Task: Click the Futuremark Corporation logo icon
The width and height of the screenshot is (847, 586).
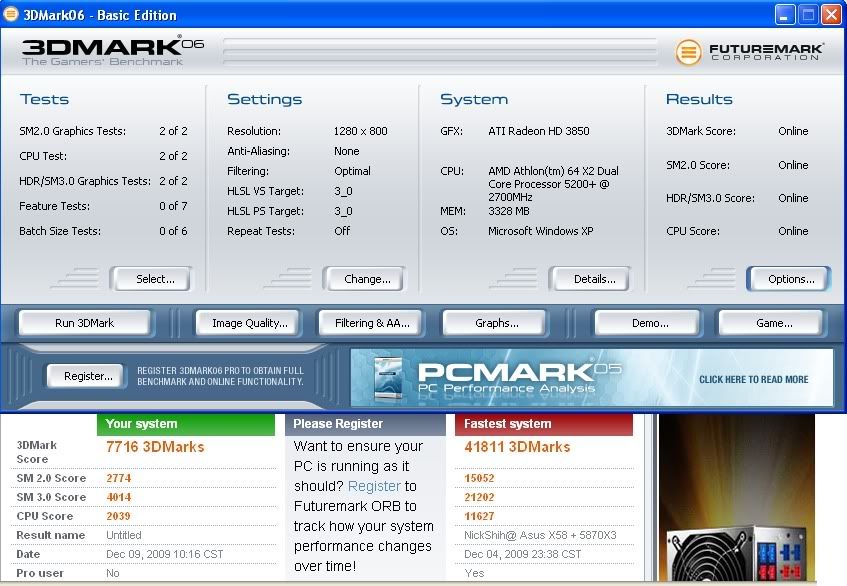Action: [x=688, y=53]
